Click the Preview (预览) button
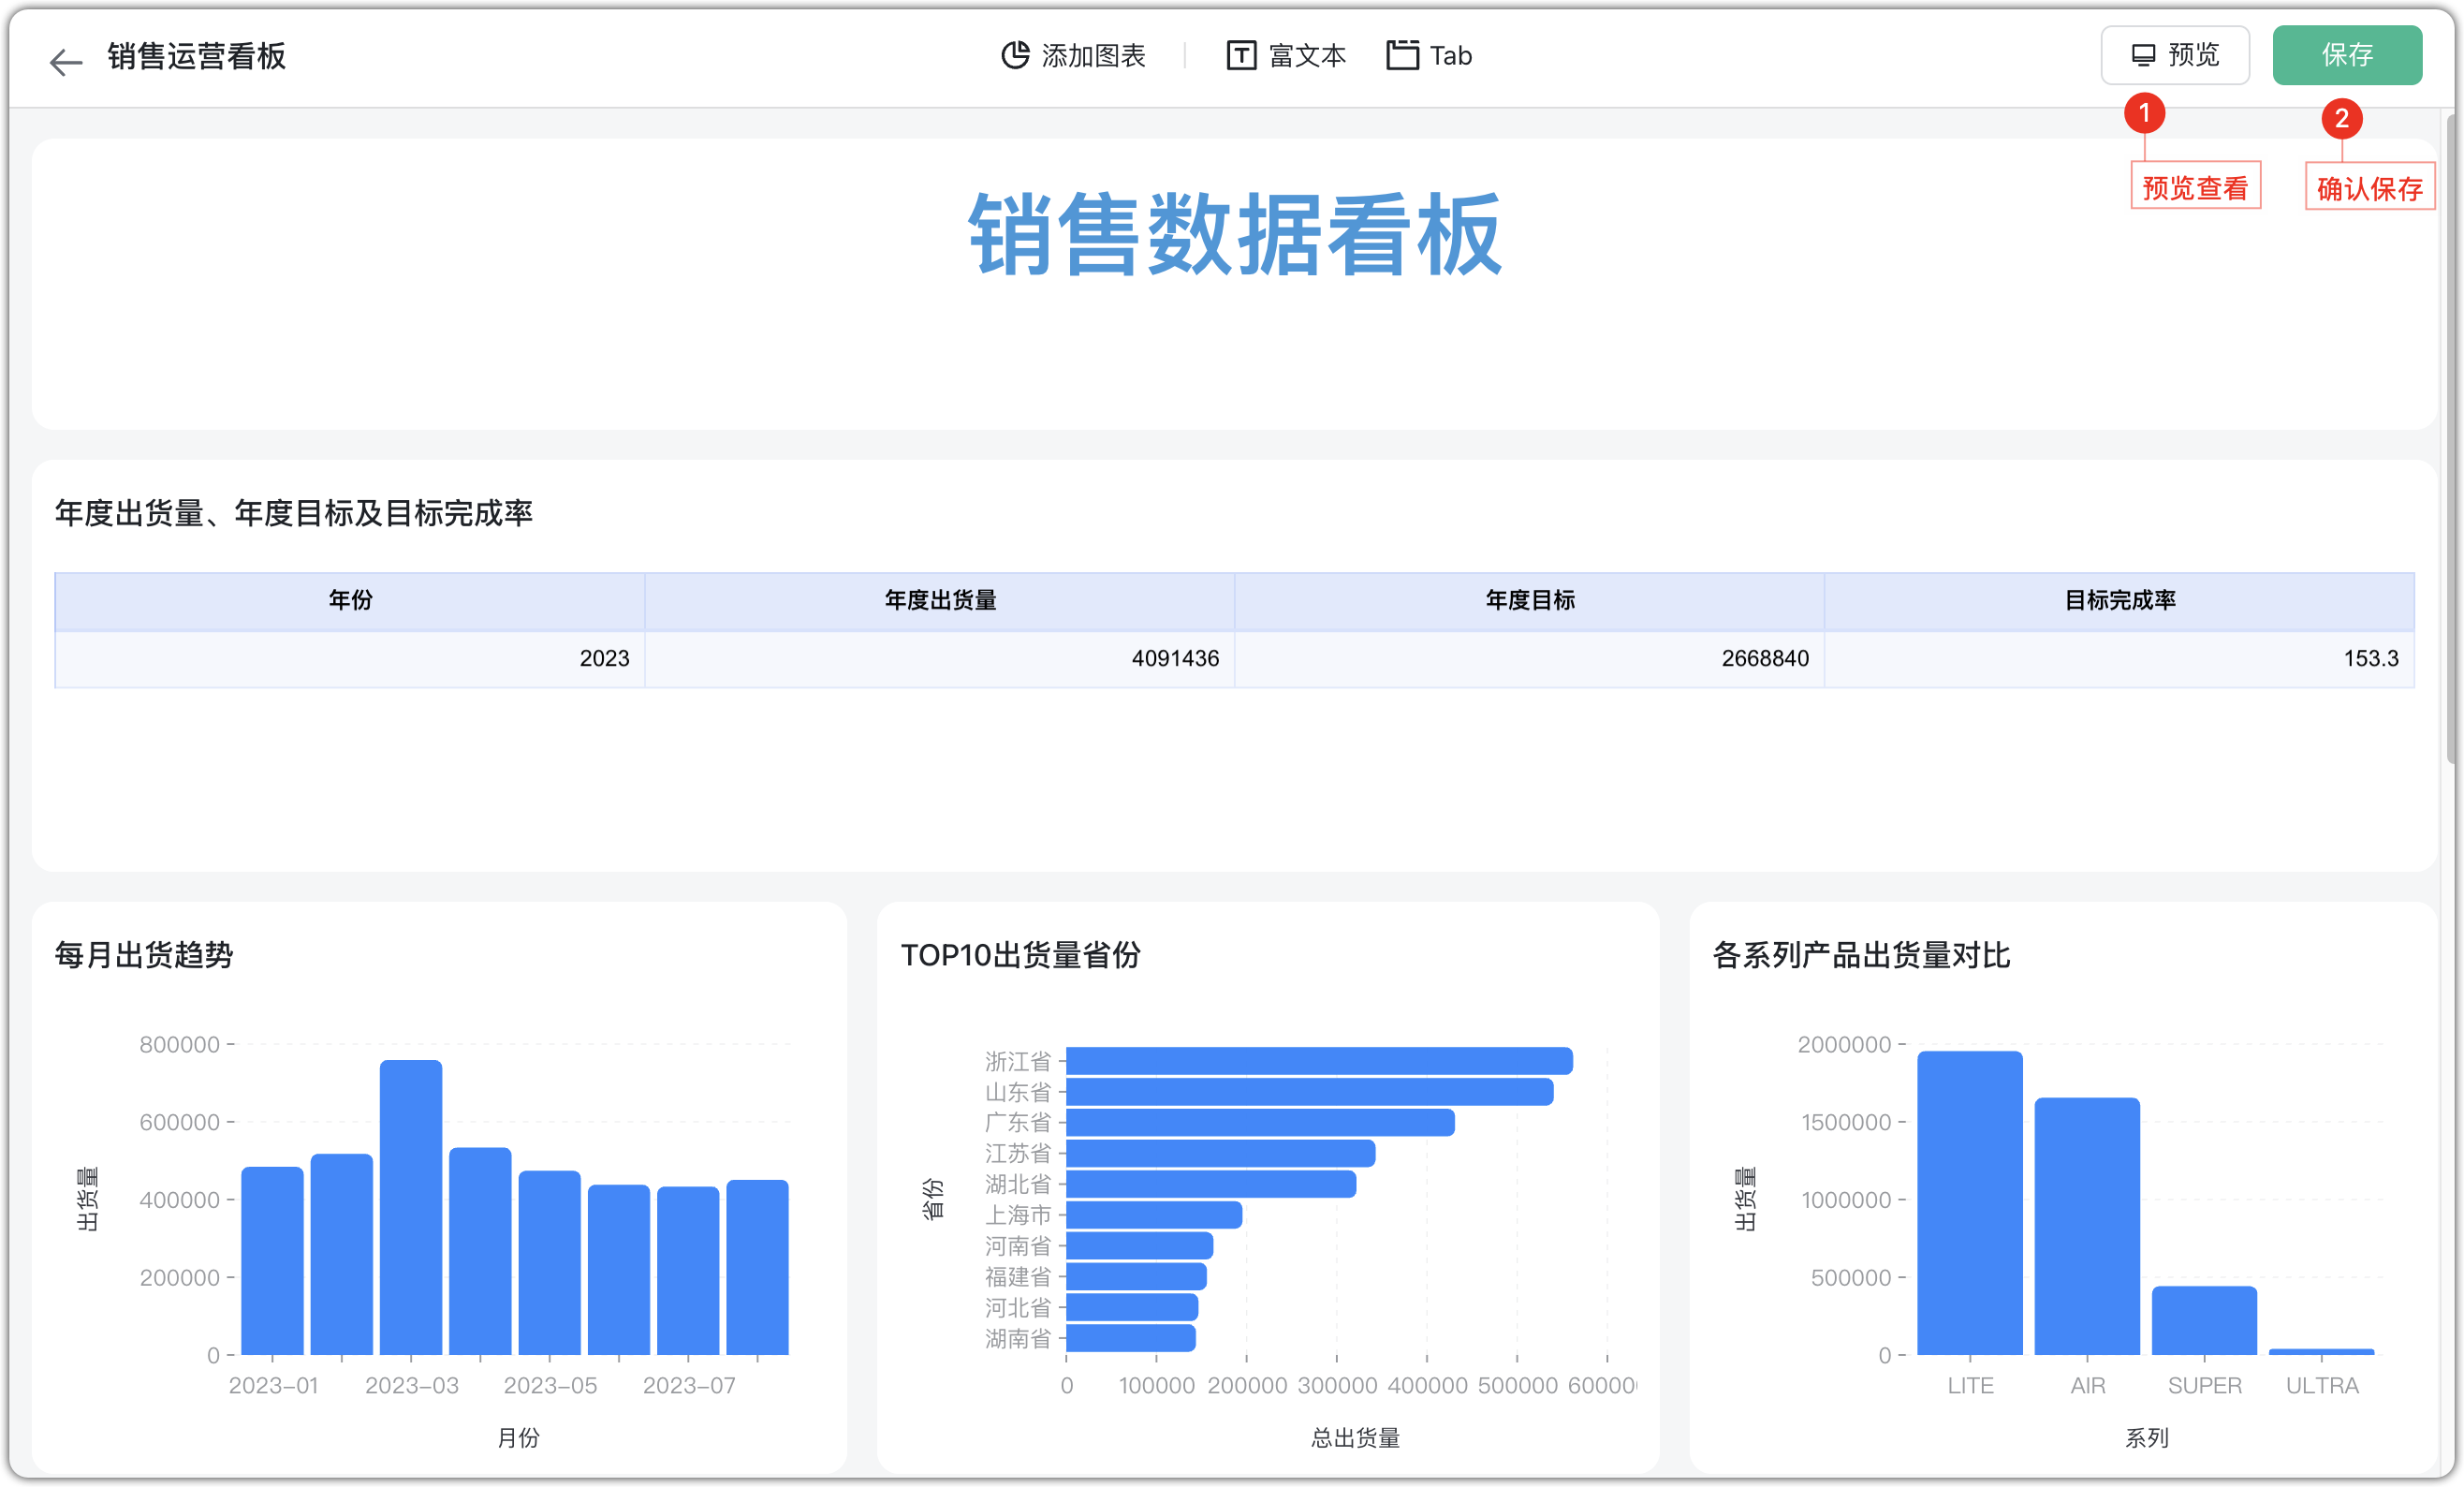Viewport: 2464px width, 1487px height. [x=2175, y=55]
